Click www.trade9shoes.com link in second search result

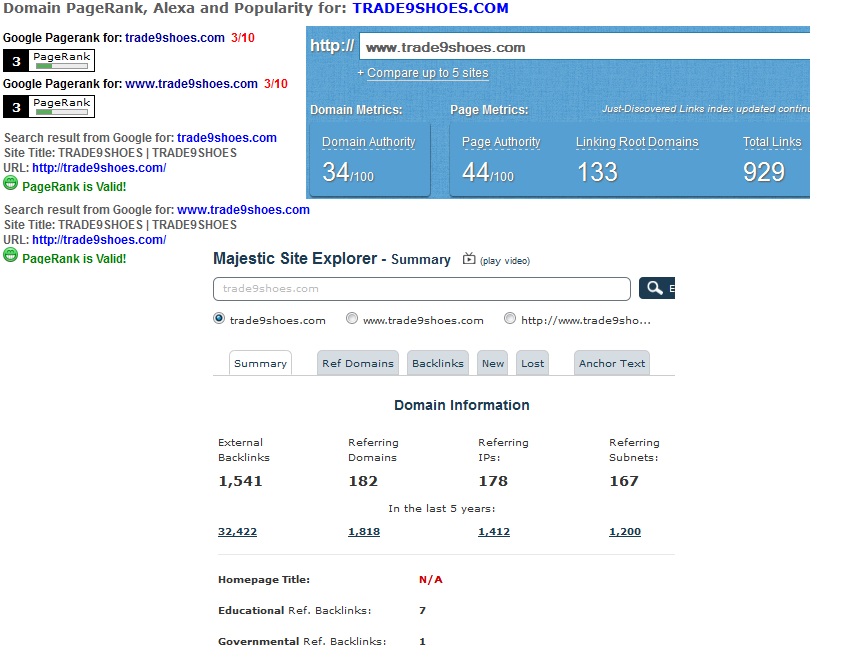(243, 209)
